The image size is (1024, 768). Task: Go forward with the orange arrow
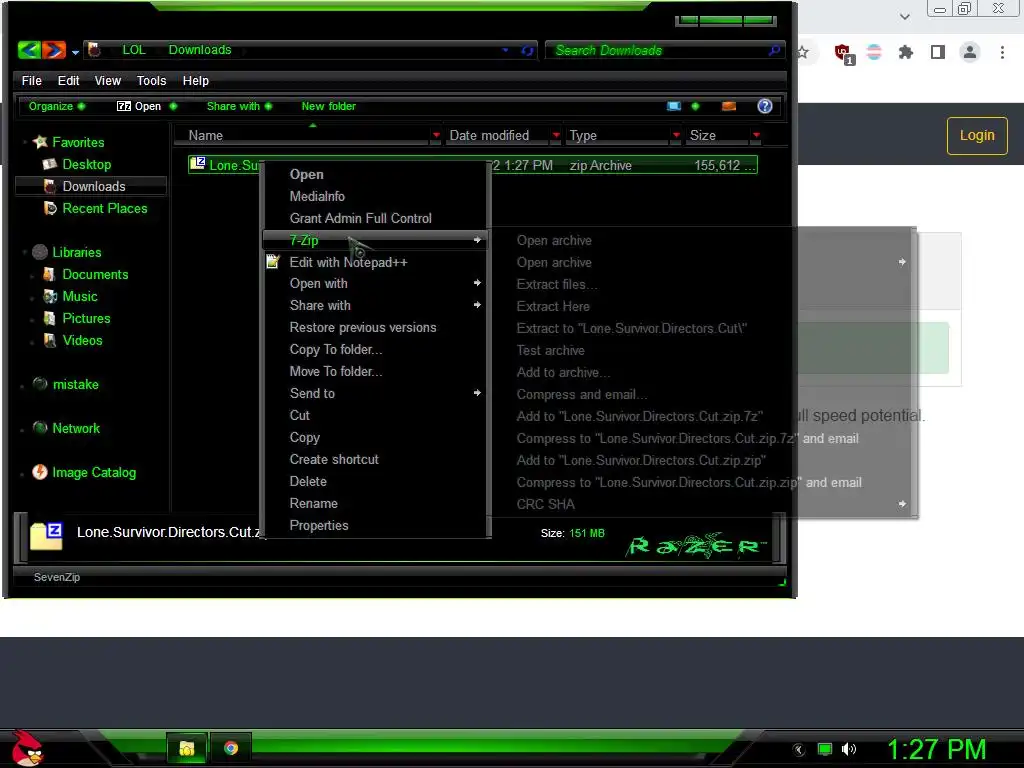(54, 50)
